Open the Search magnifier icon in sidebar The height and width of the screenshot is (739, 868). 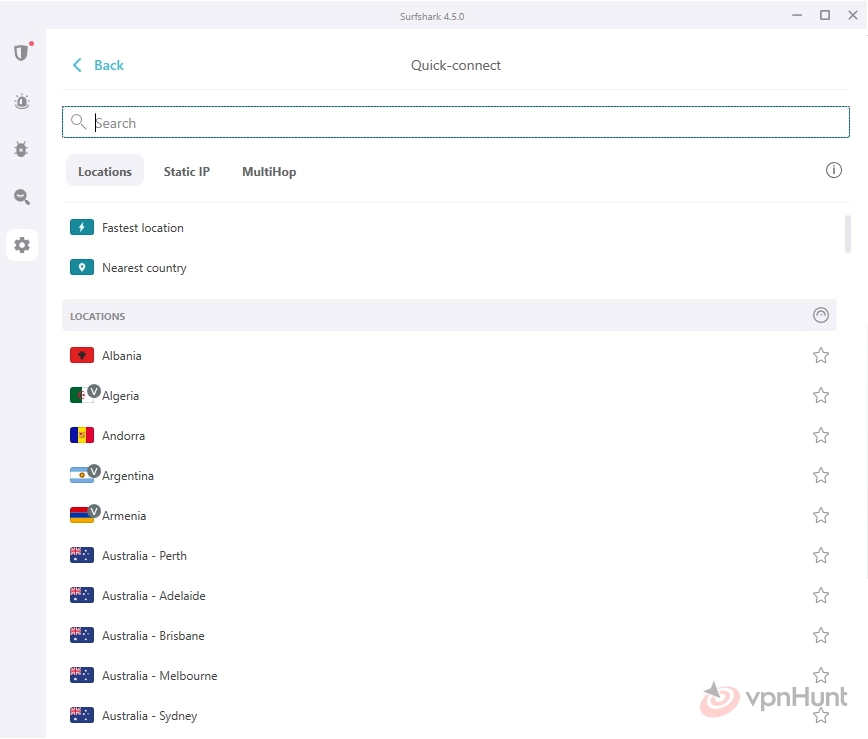22,197
